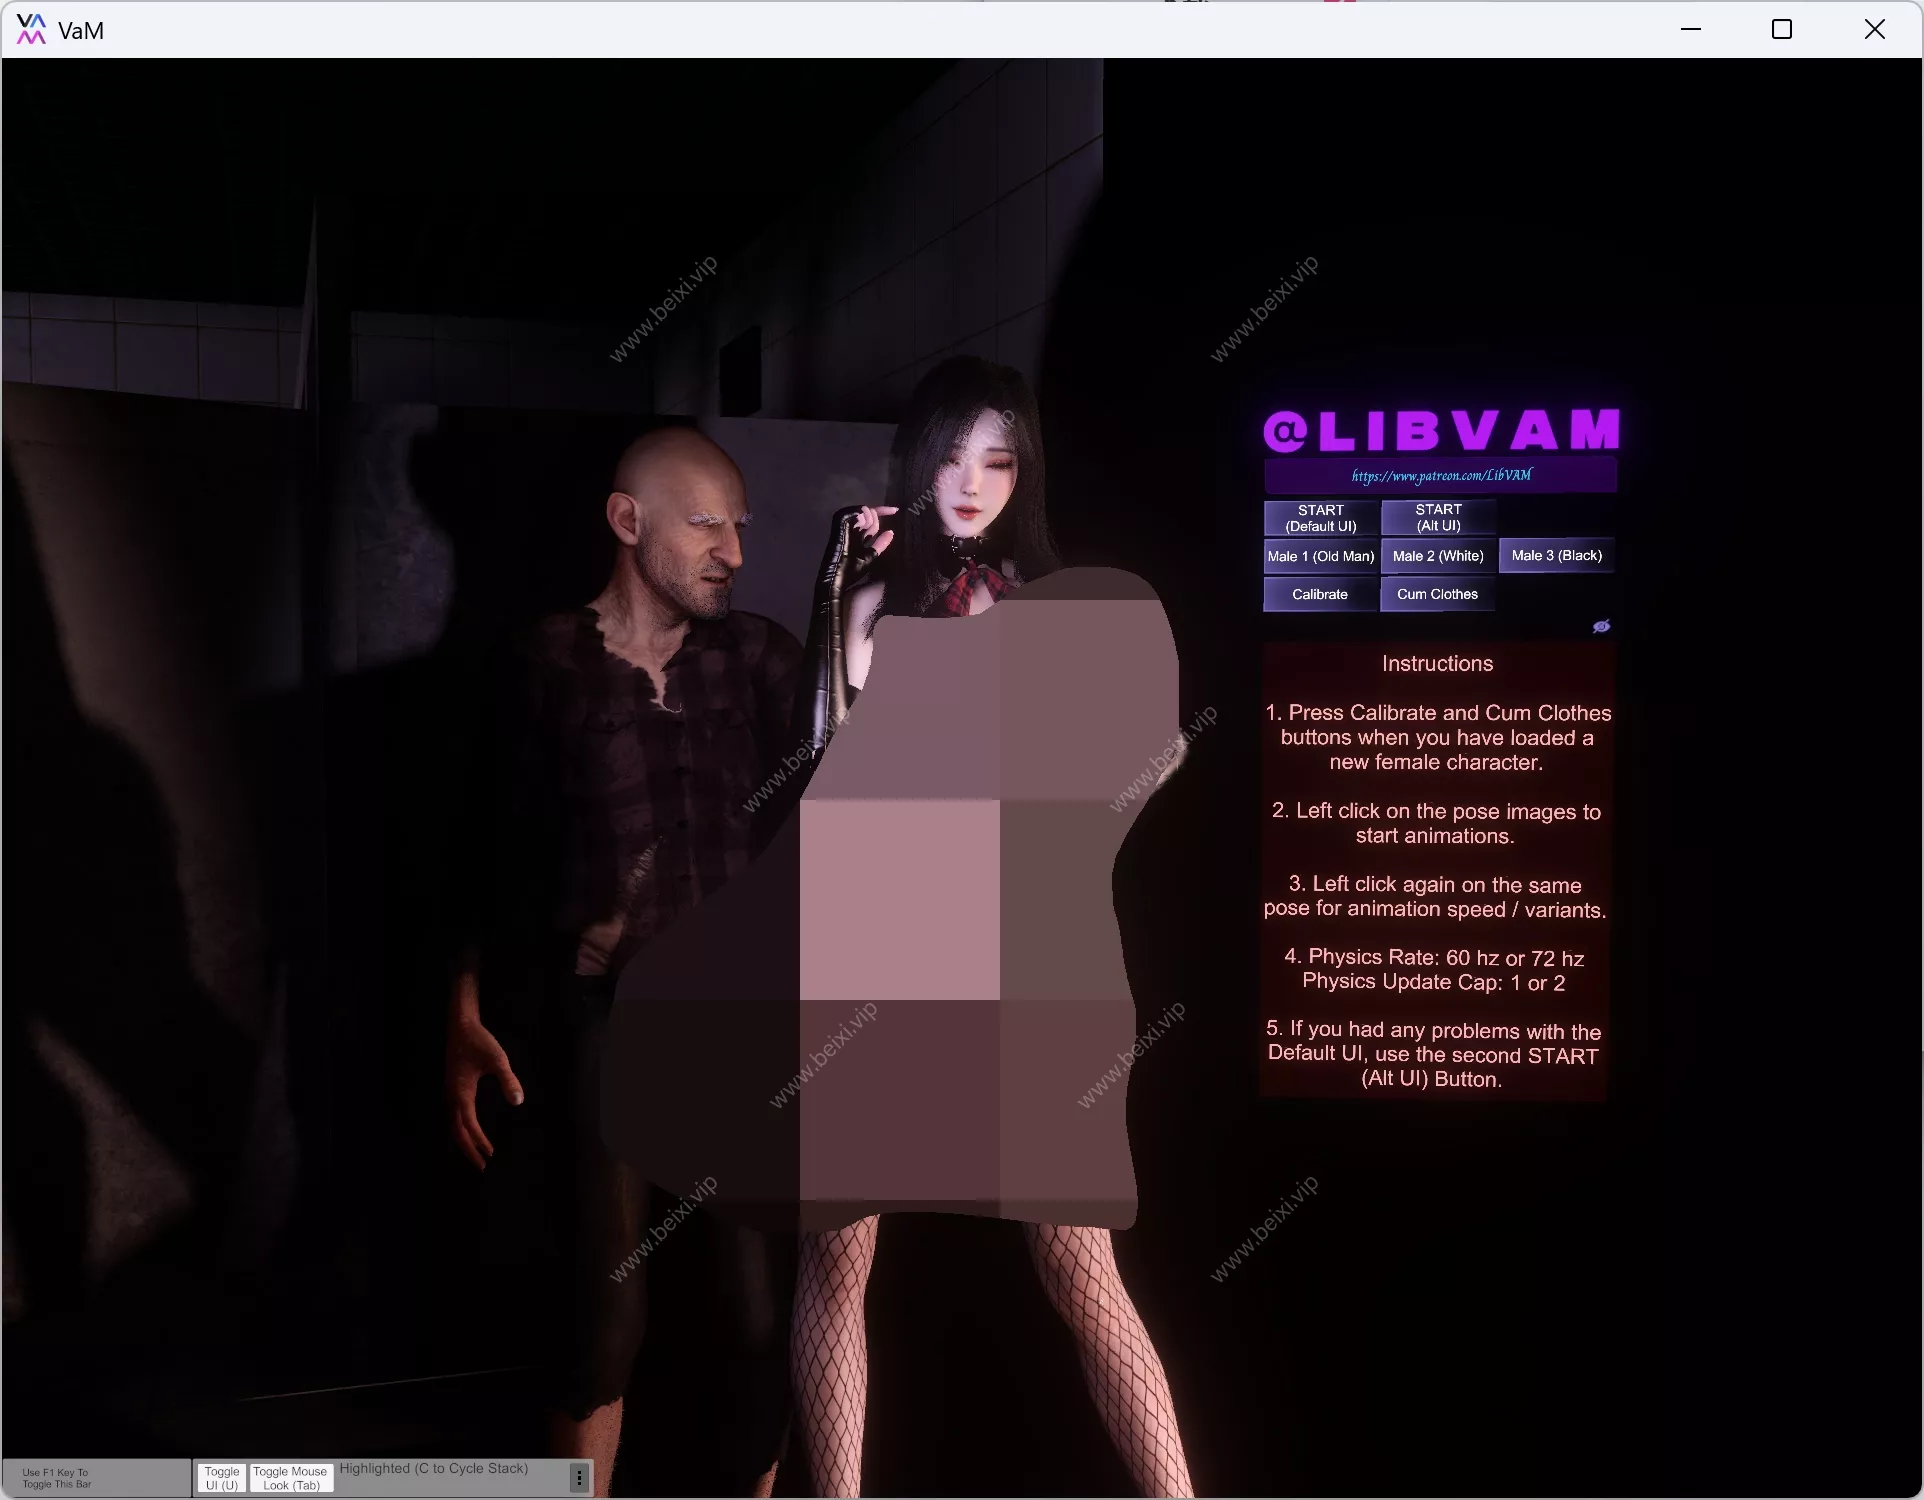Toggle Mouse Look (Tab) button

[291, 1478]
